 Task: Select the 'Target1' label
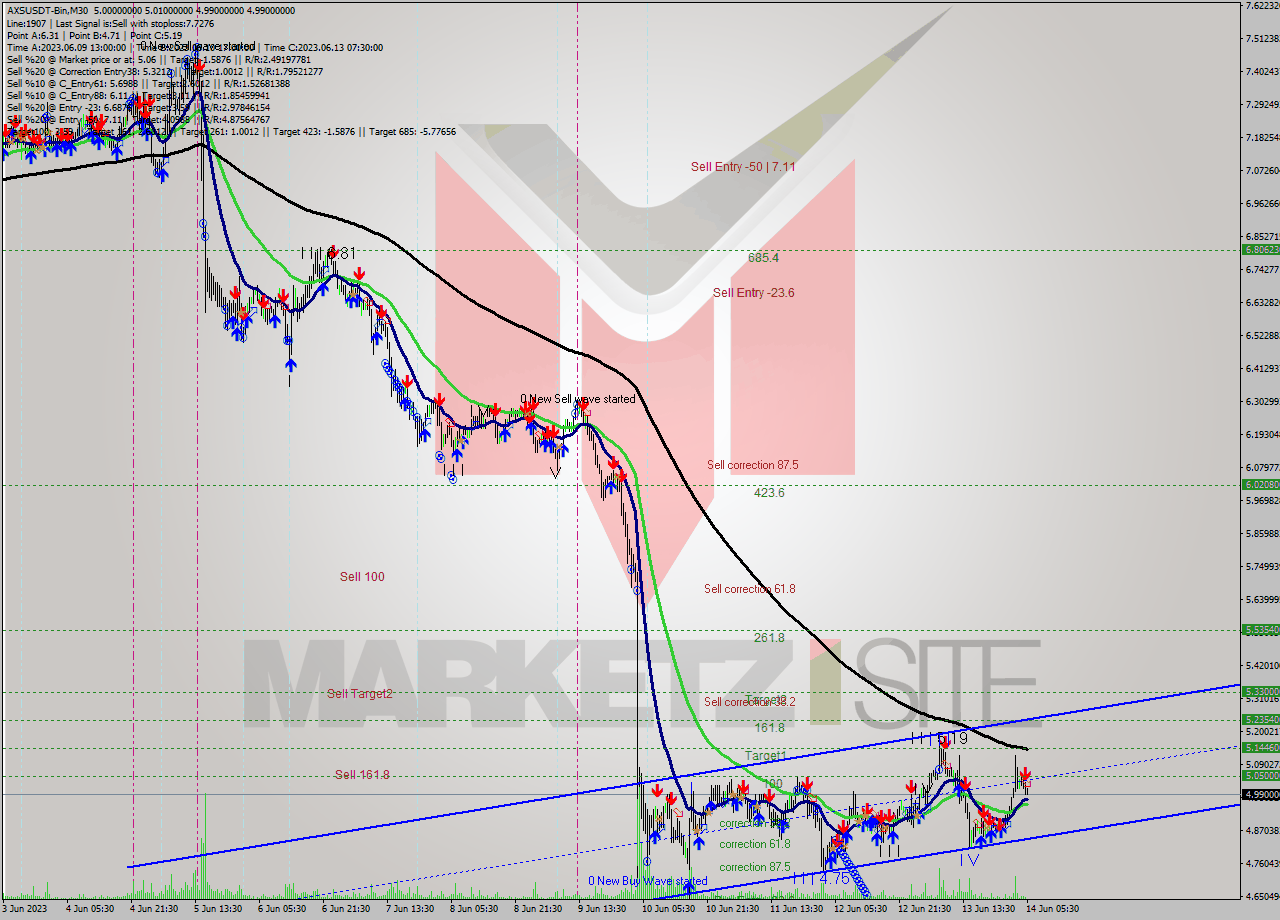pos(766,755)
